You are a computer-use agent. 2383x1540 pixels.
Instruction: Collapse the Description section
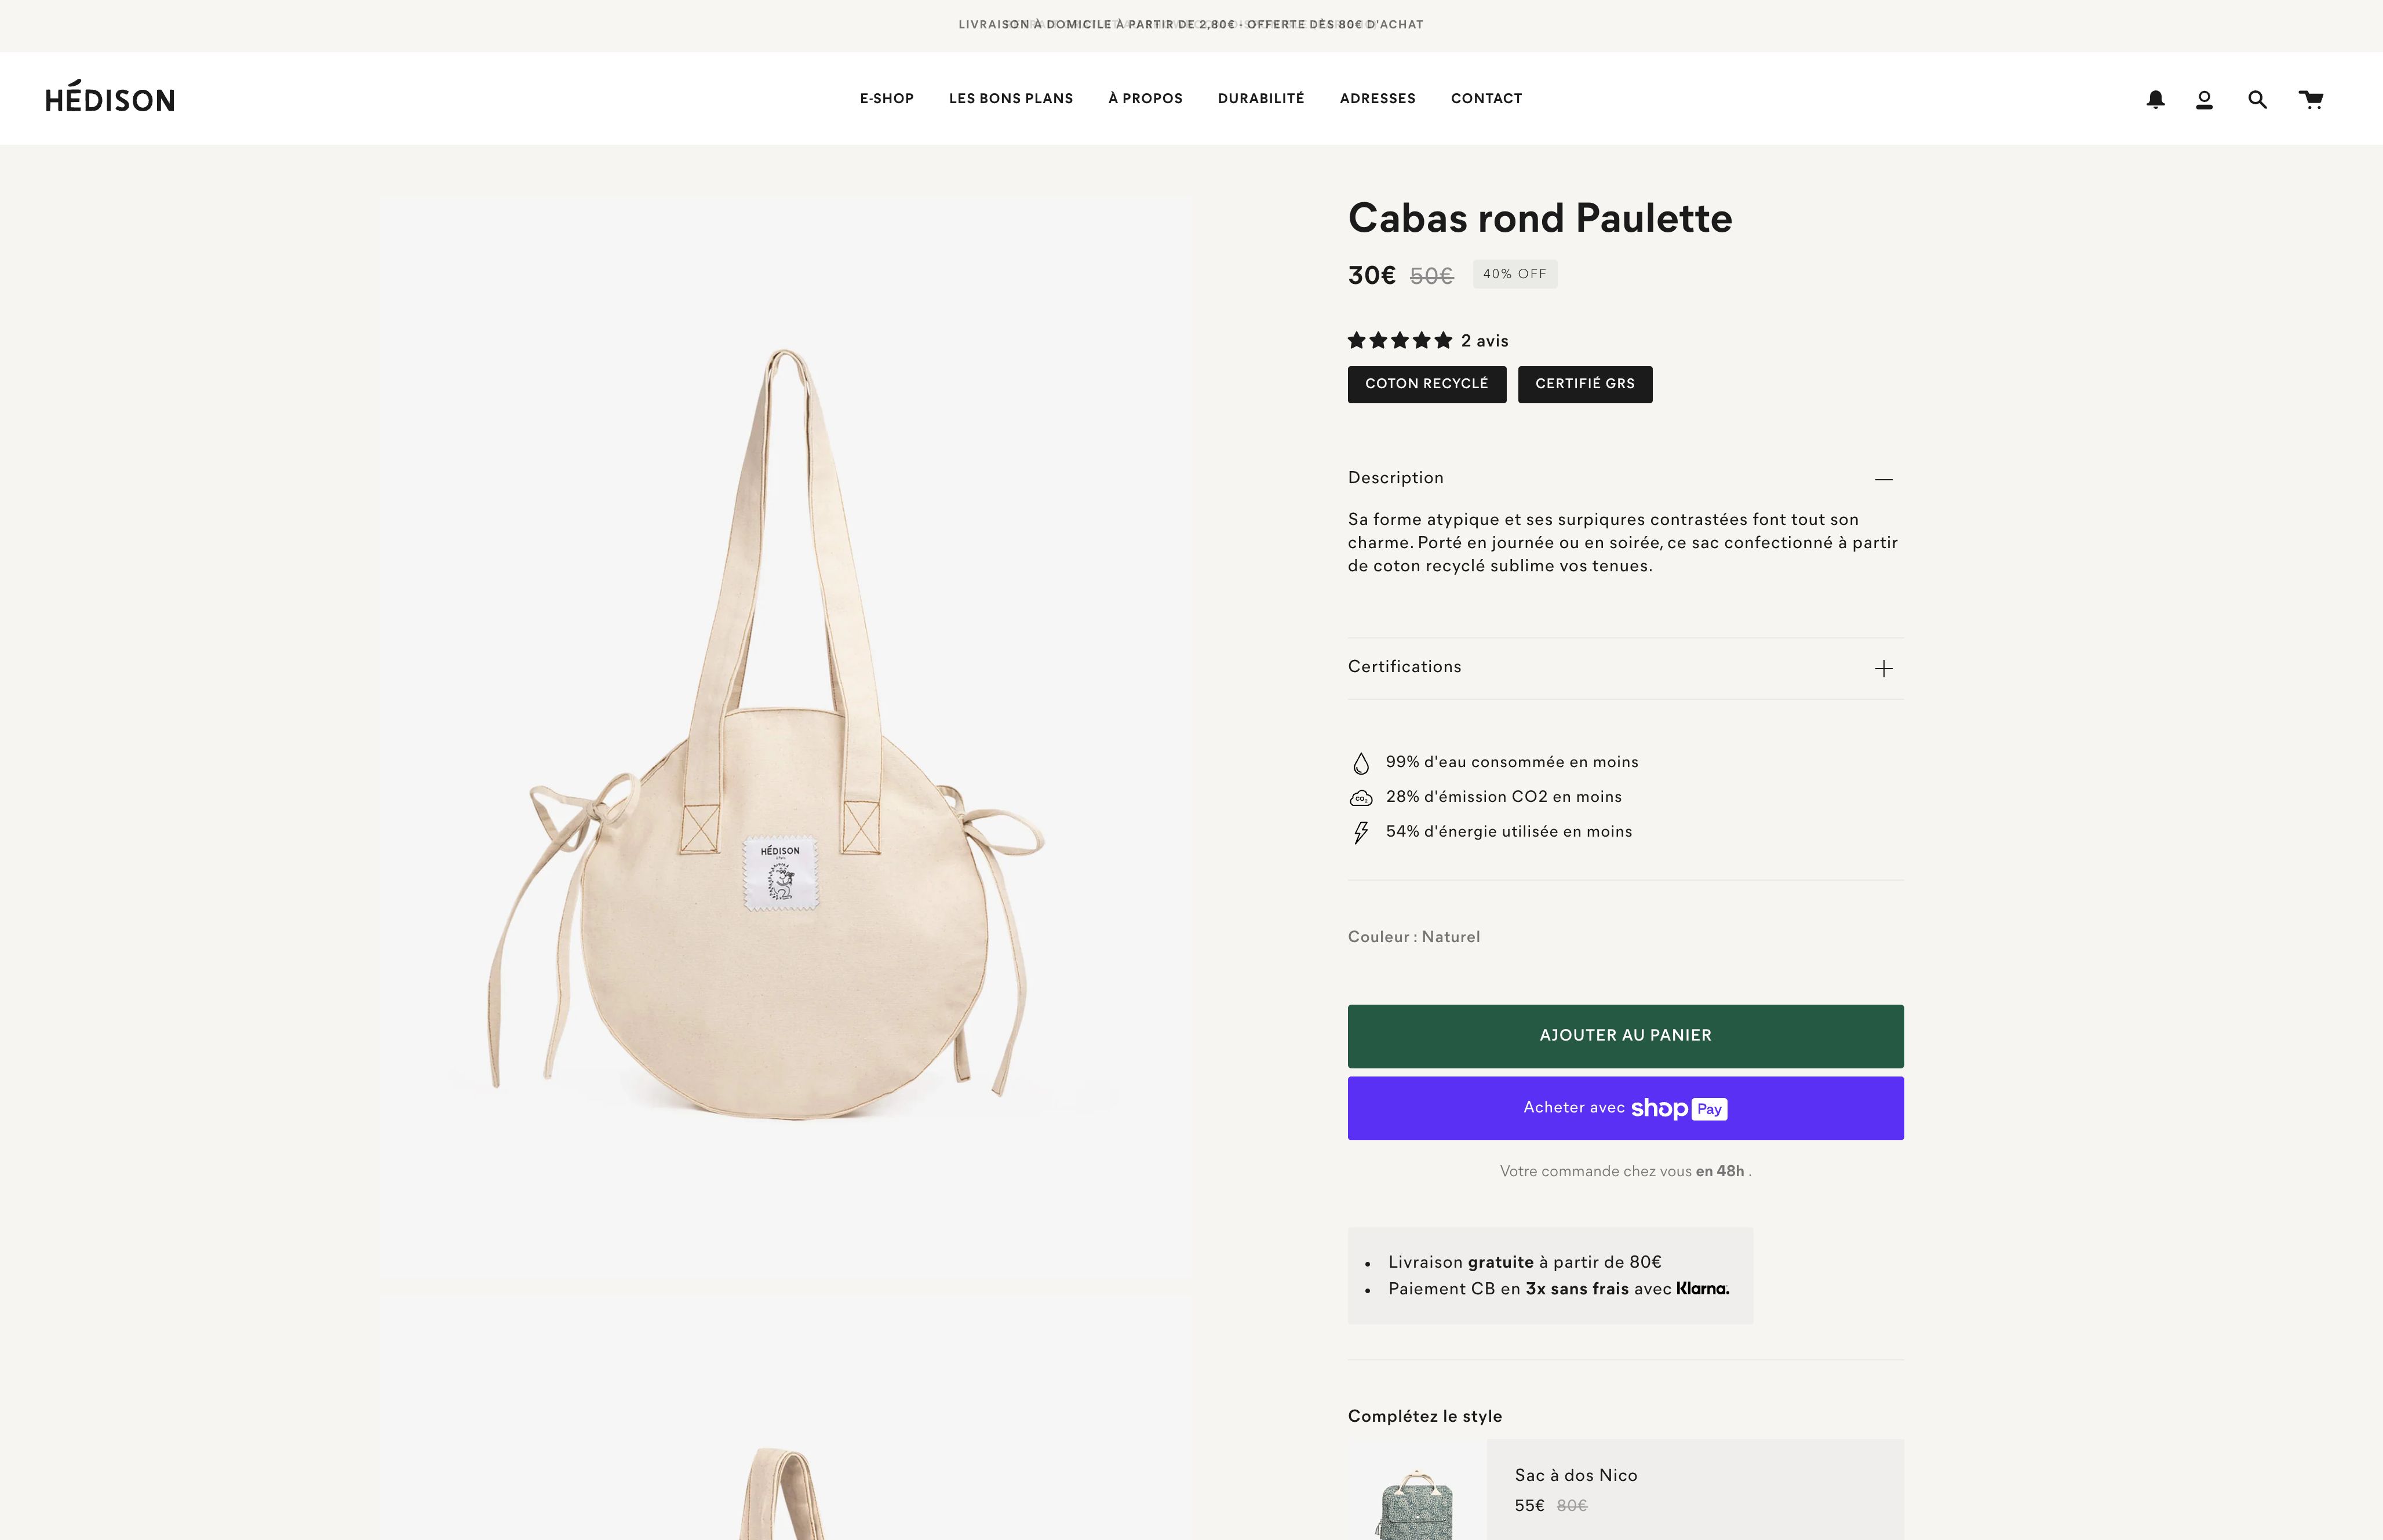click(1883, 479)
